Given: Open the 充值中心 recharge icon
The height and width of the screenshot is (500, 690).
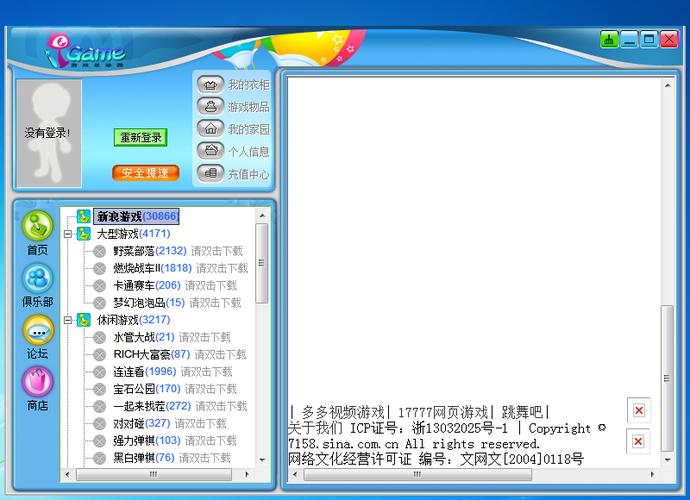Looking at the screenshot, I should coord(210,173).
